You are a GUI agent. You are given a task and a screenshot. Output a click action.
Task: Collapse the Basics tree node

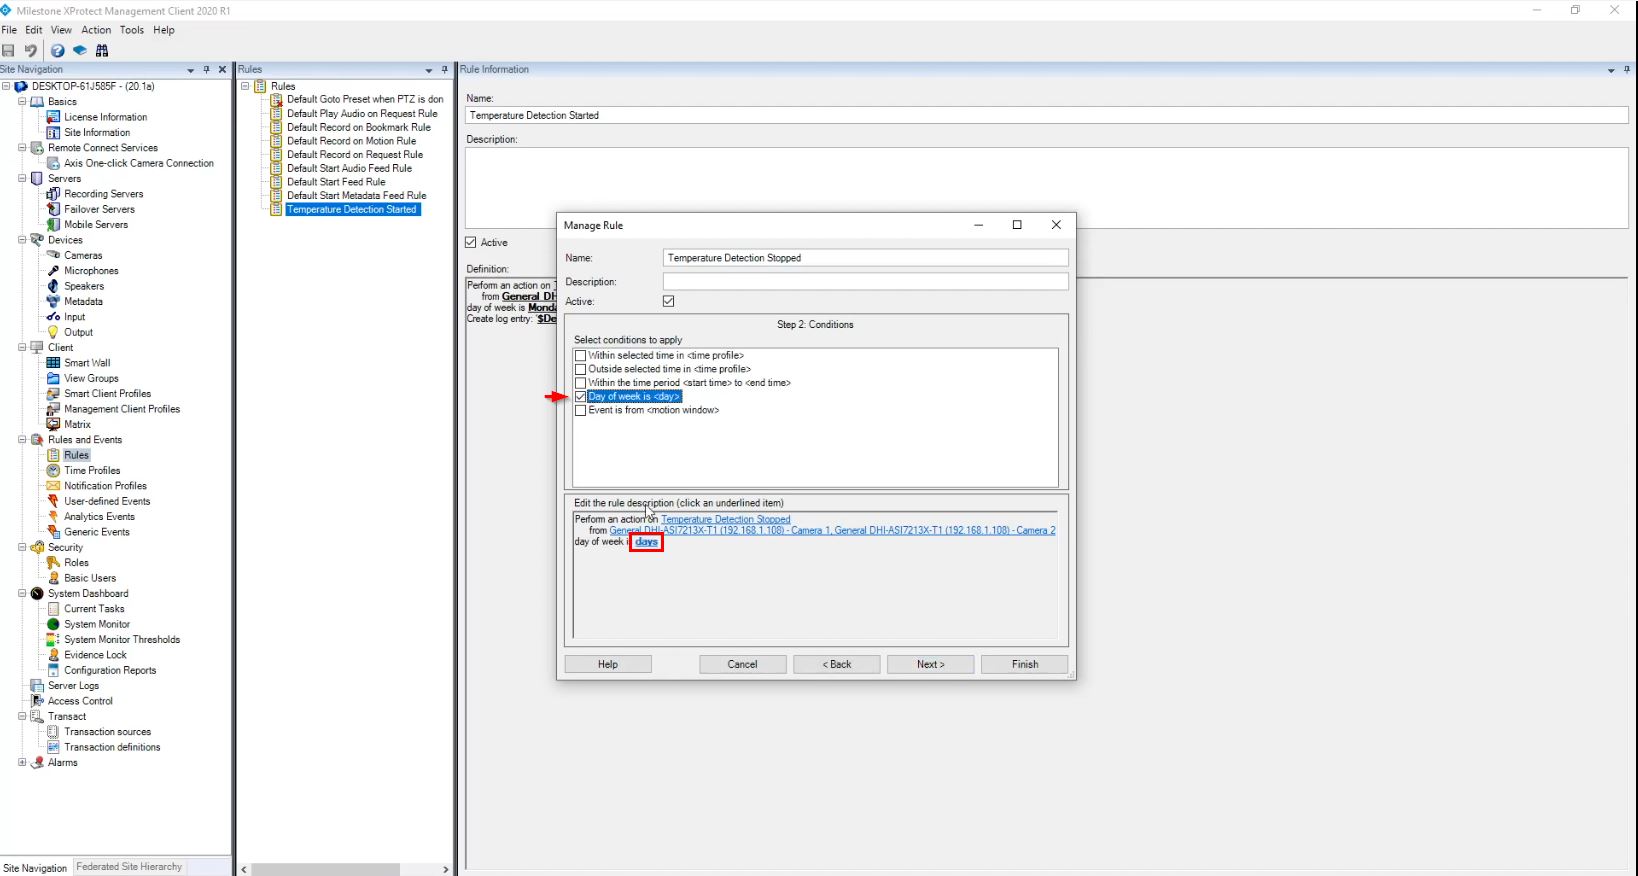coord(22,102)
